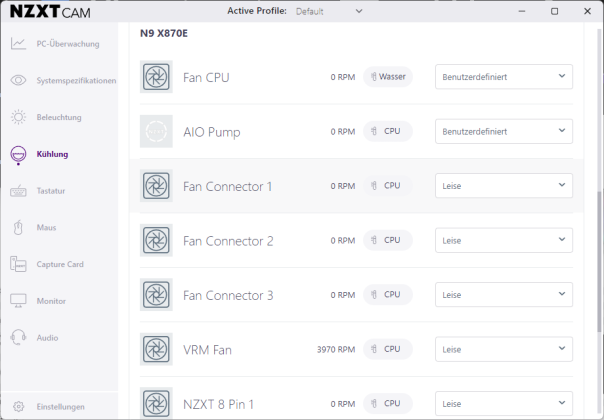Expand the Fan CPU Benutzerdefiniert dropdown
Viewport: 604px width, 420px height.
503,77
